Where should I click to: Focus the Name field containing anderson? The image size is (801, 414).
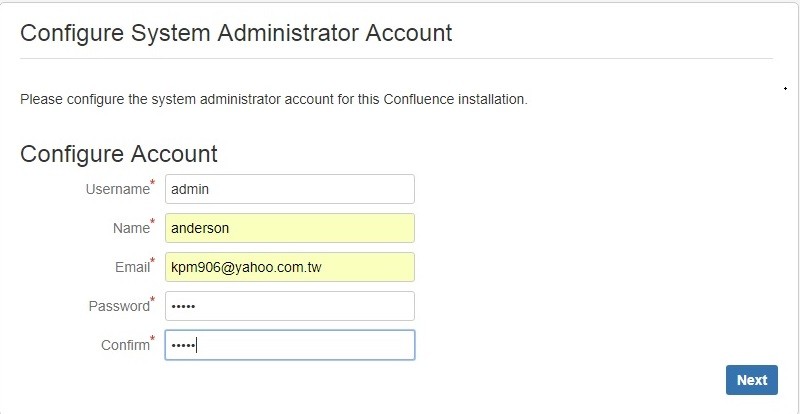289,228
